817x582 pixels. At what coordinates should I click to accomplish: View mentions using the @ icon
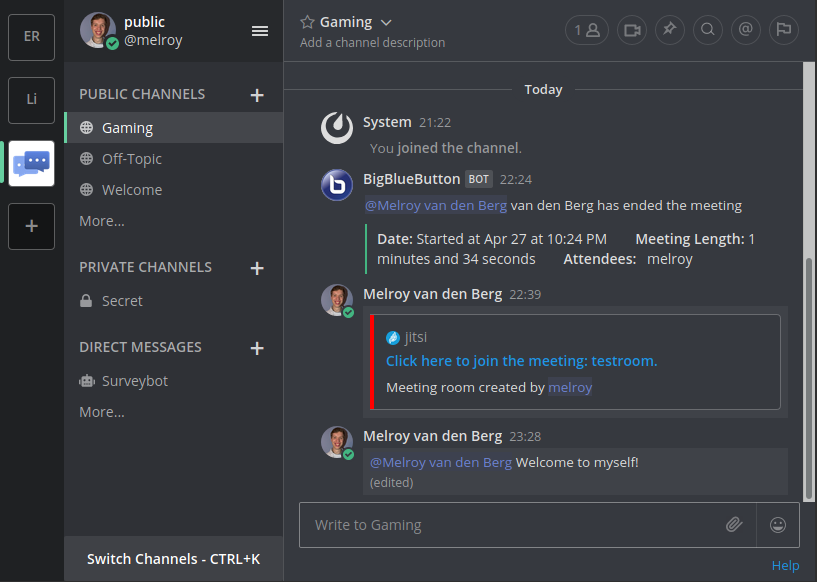pyautogui.click(x=745, y=30)
